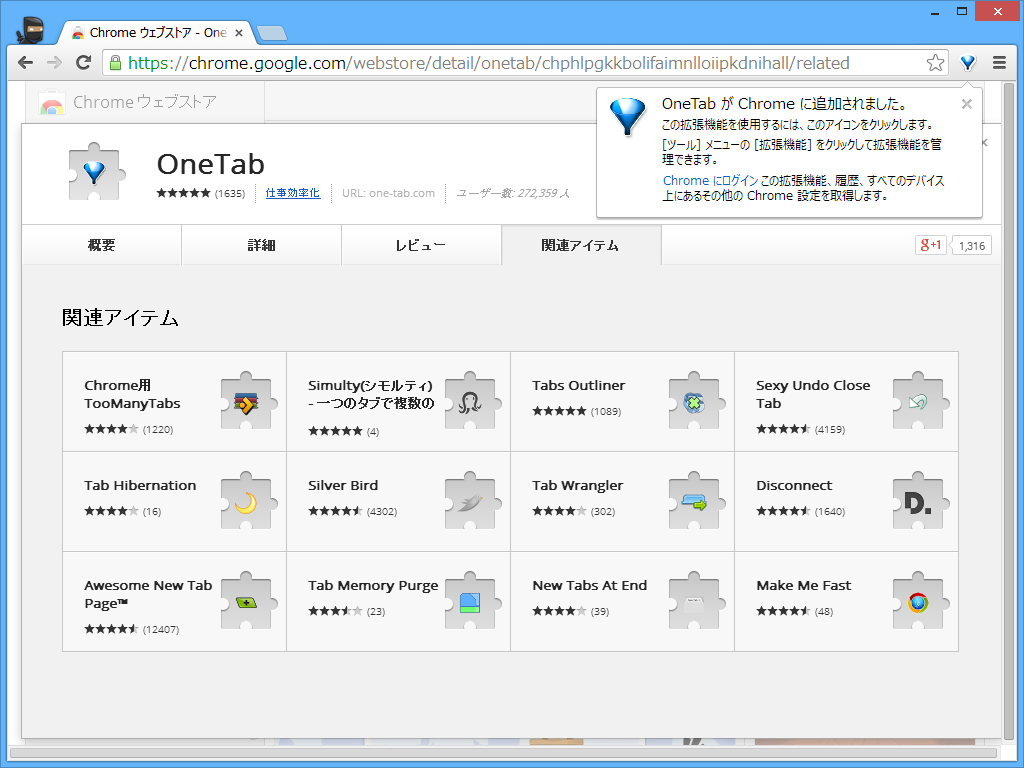Click the back navigation arrow
Screen dimensions: 1024x768
(25, 62)
